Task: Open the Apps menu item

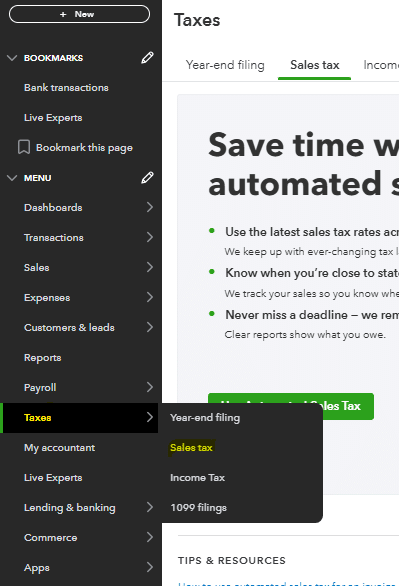Action: tap(37, 568)
